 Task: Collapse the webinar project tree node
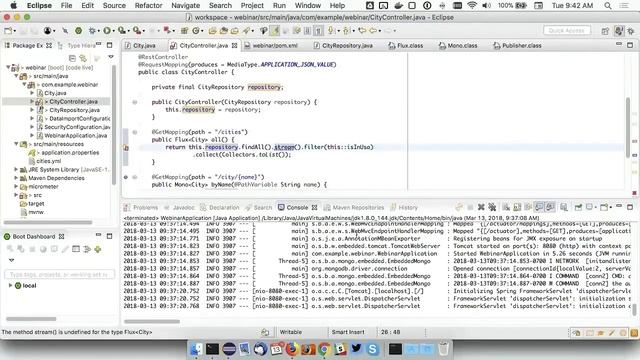(x=8, y=67)
